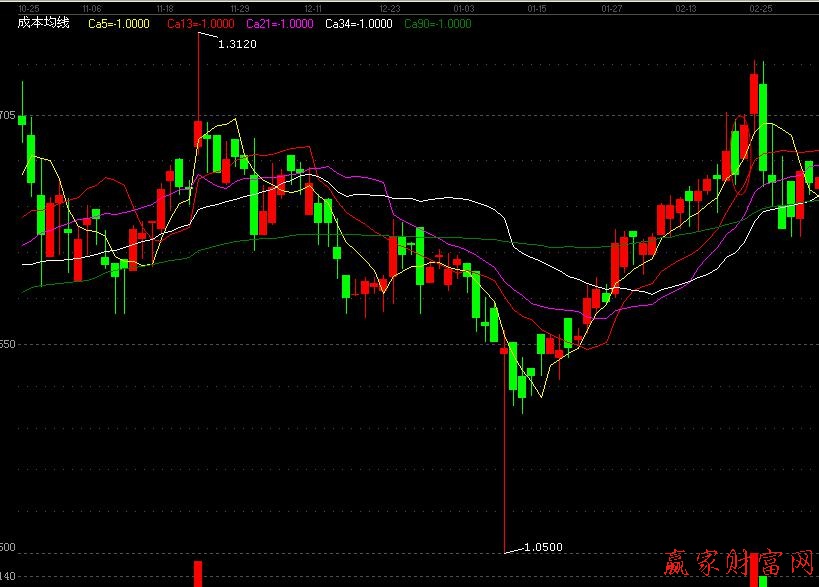Click the 成本均线 indicator title
The height and width of the screenshot is (587, 819).
[44, 23]
